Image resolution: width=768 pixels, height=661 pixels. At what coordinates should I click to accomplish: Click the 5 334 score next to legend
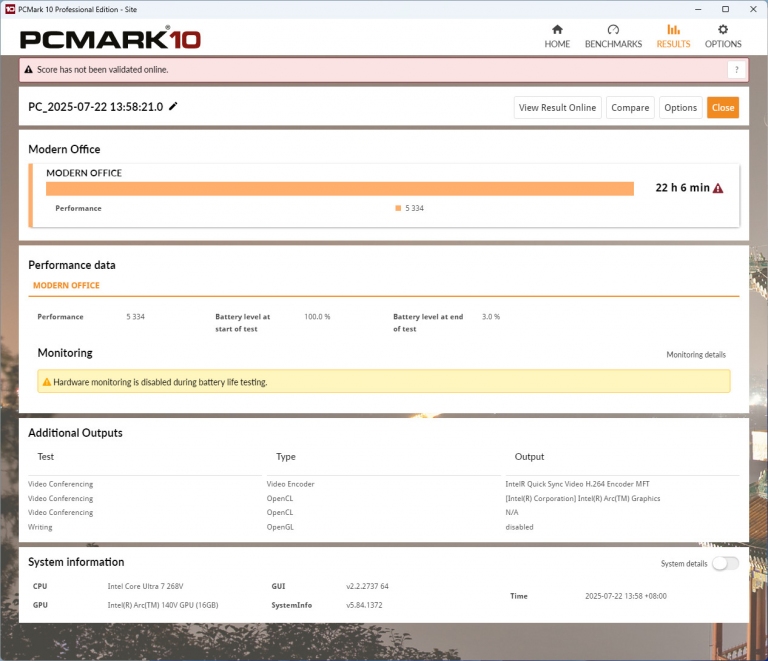pyautogui.click(x=414, y=208)
